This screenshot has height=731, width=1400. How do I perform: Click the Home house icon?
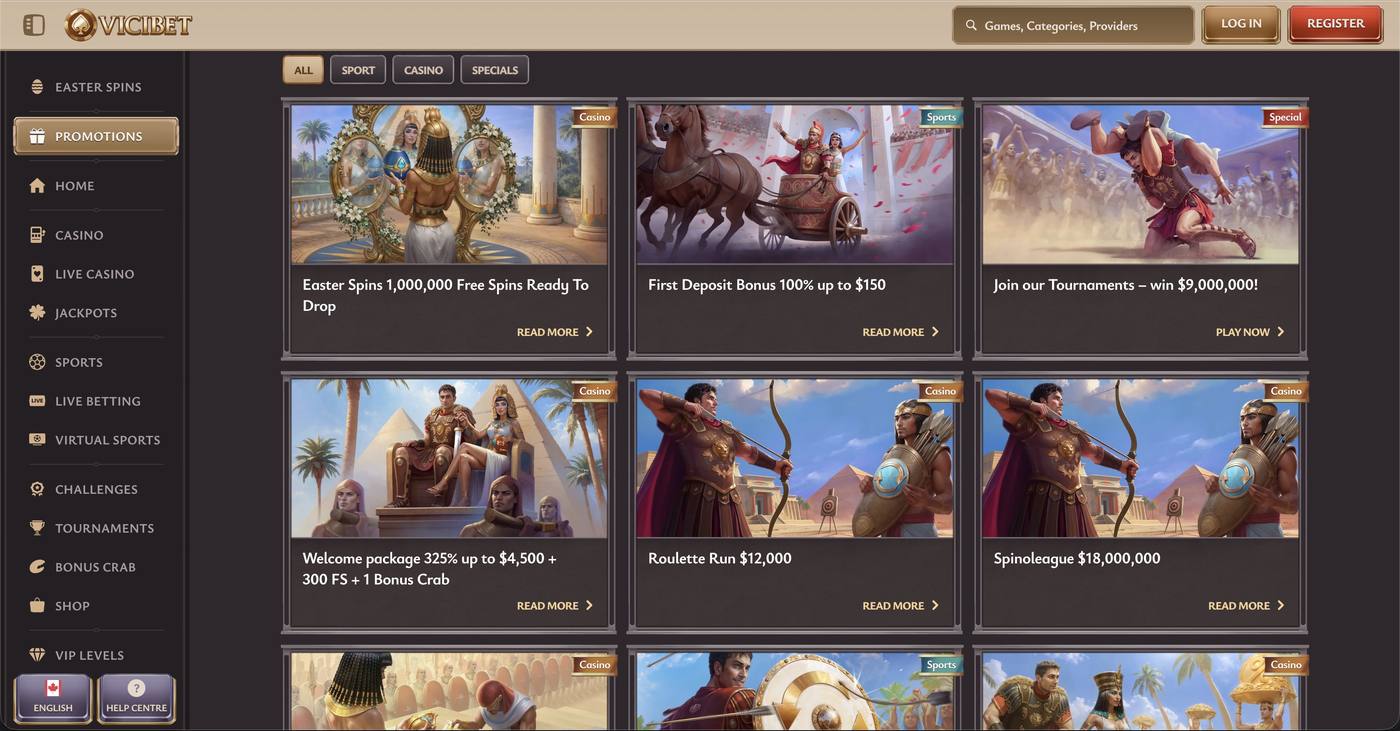point(37,185)
